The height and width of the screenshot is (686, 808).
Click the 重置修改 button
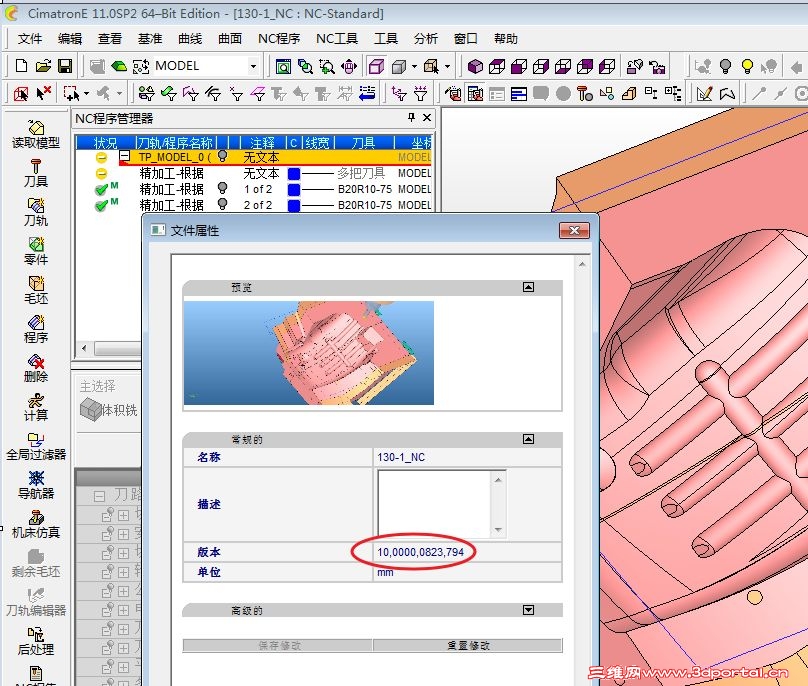467,645
